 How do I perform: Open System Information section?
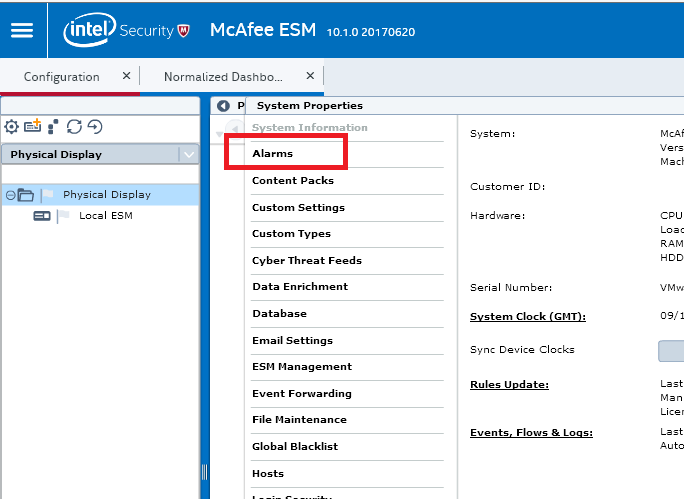pyautogui.click(x=310, y=127)
